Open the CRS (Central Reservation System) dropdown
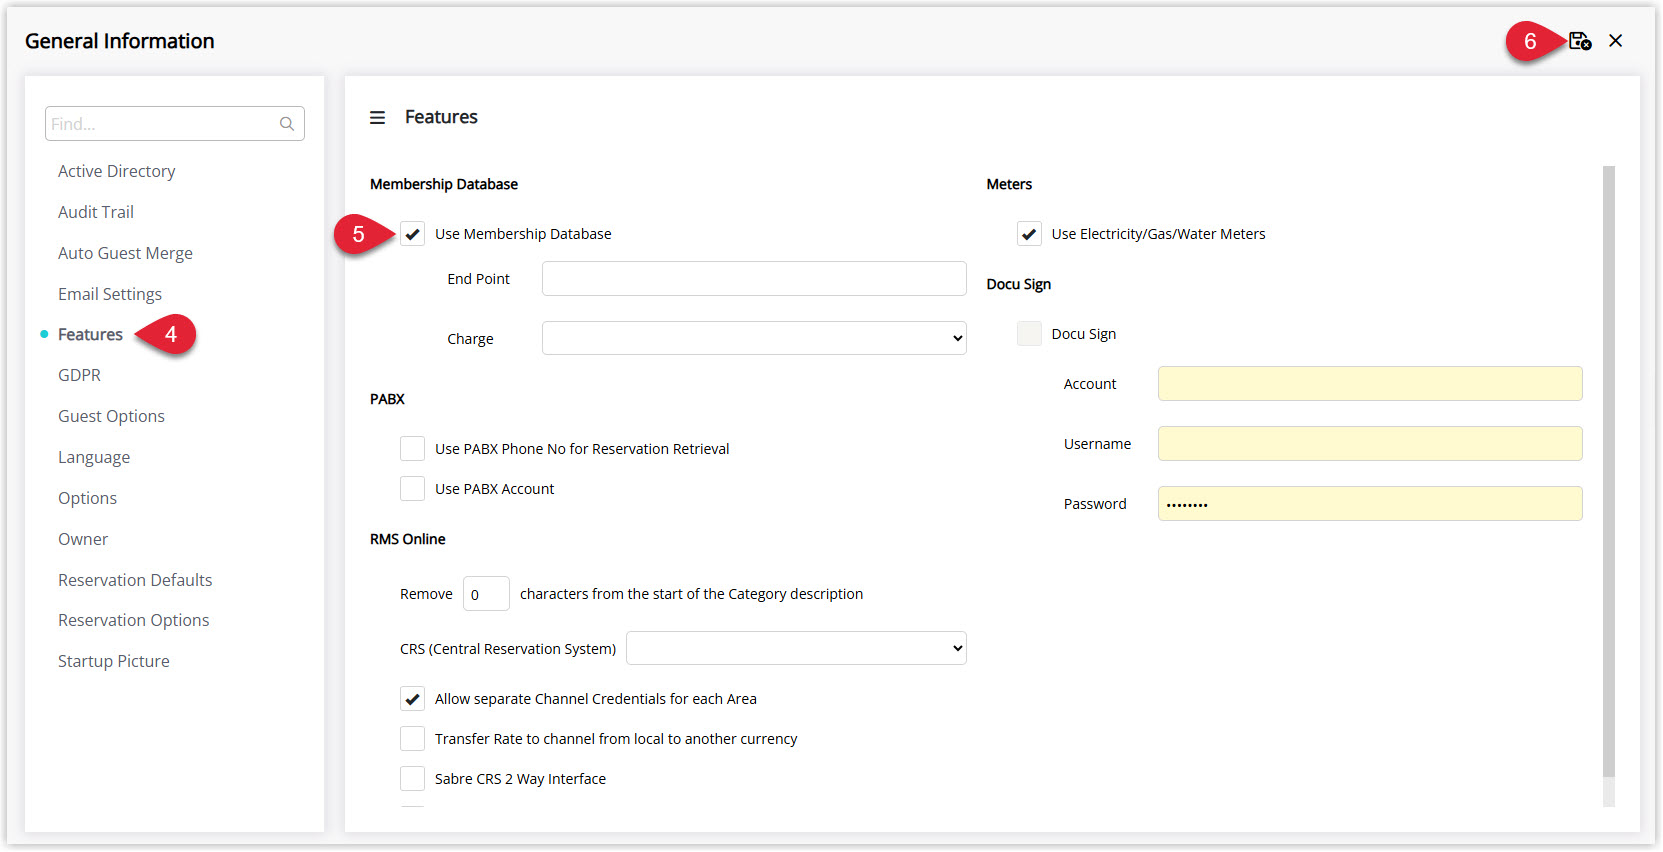Screen dimensions: 1663x852 coord(796,648)
